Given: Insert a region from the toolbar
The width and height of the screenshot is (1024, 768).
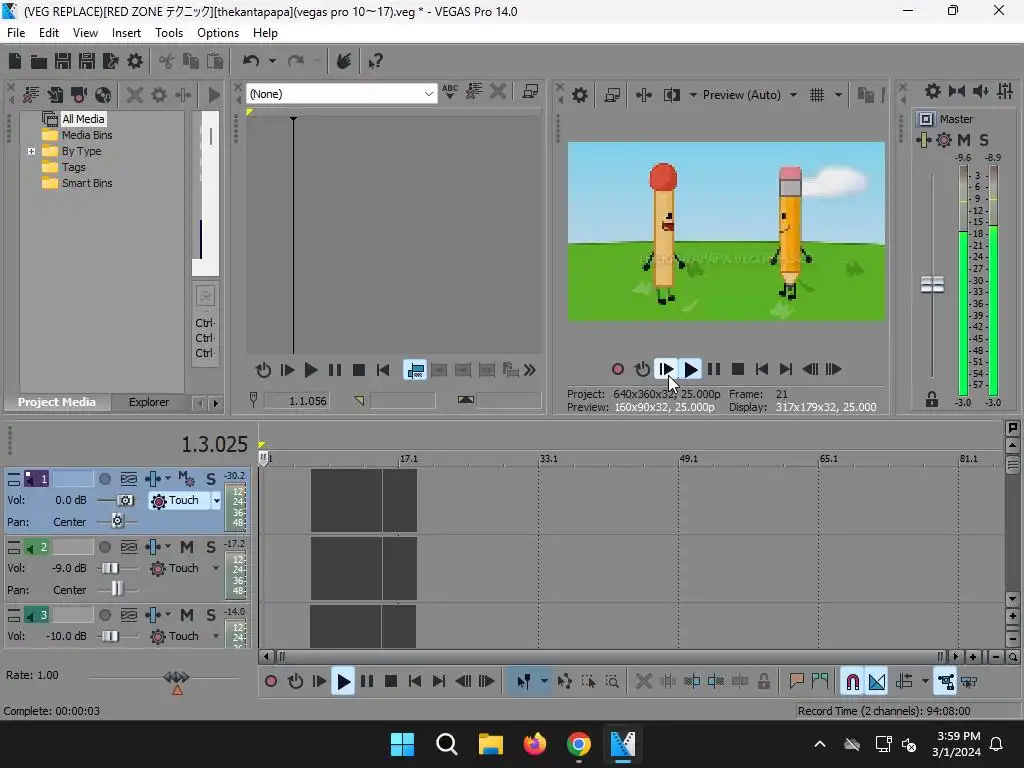Looking at the screenshot, I should point(820,682).
